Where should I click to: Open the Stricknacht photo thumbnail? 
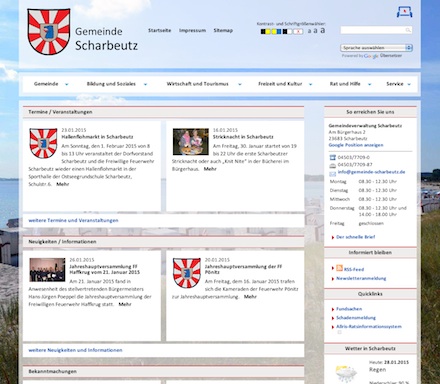click(190, 142)
